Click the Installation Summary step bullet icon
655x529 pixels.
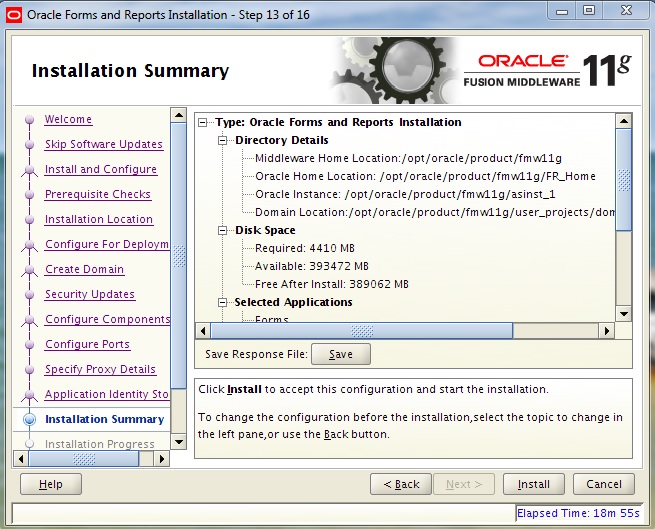[x=28, y=420]
